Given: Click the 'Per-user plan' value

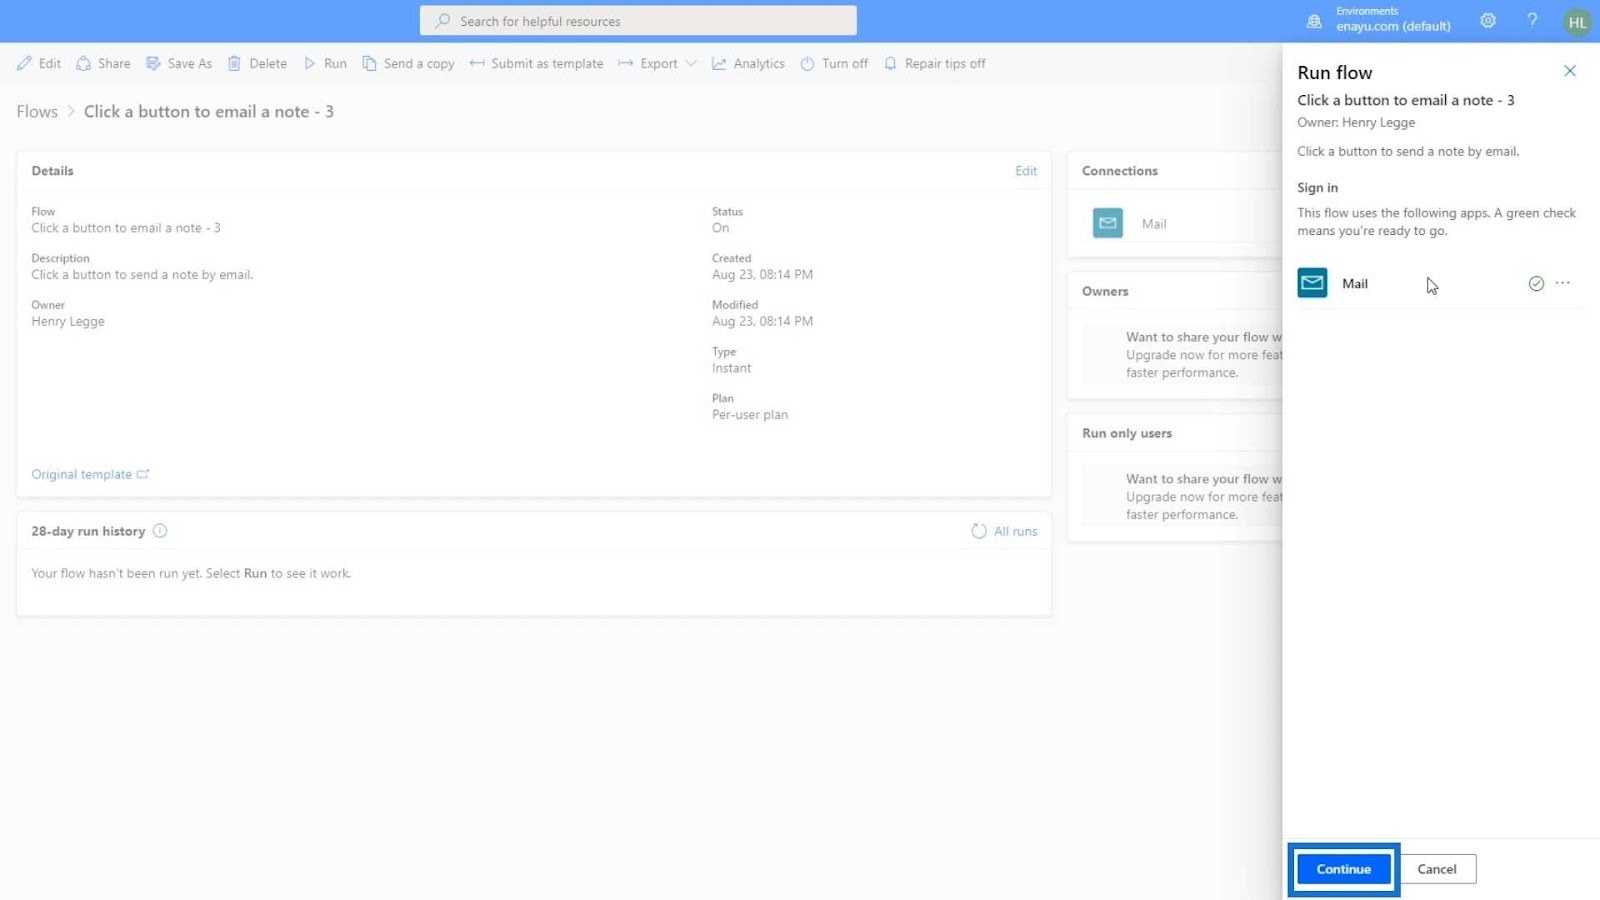Looking at the screenshot, I should pos(750,414).
